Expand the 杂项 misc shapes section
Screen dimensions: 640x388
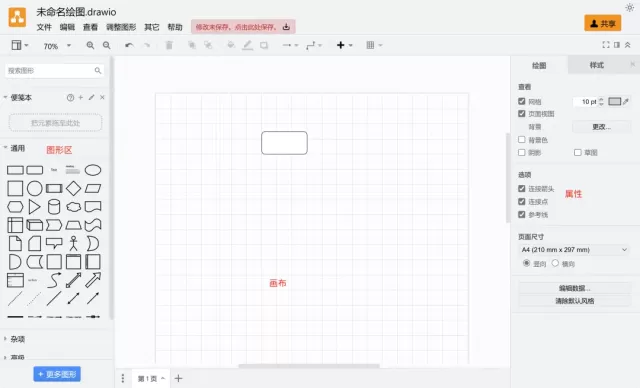tap(5, 339)
